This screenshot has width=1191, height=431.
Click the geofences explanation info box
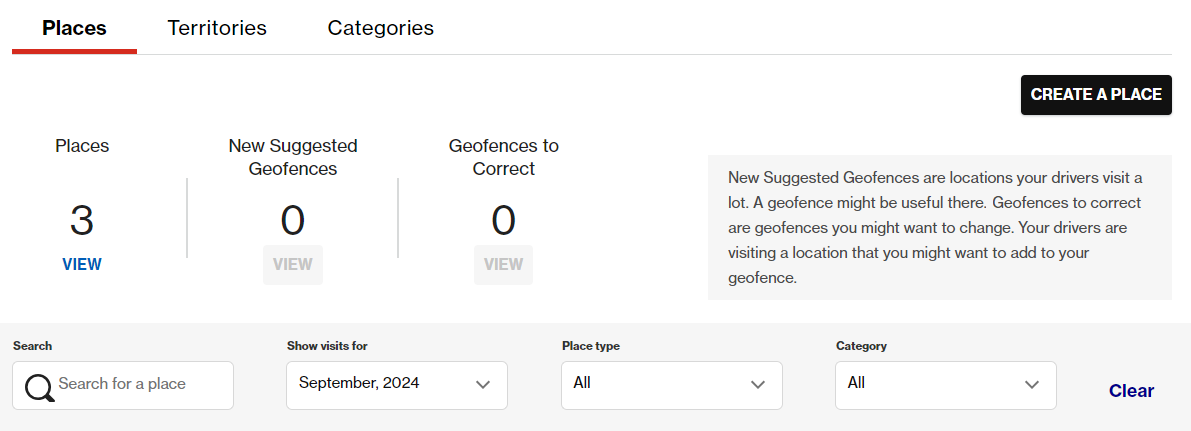tap(940, 228)
